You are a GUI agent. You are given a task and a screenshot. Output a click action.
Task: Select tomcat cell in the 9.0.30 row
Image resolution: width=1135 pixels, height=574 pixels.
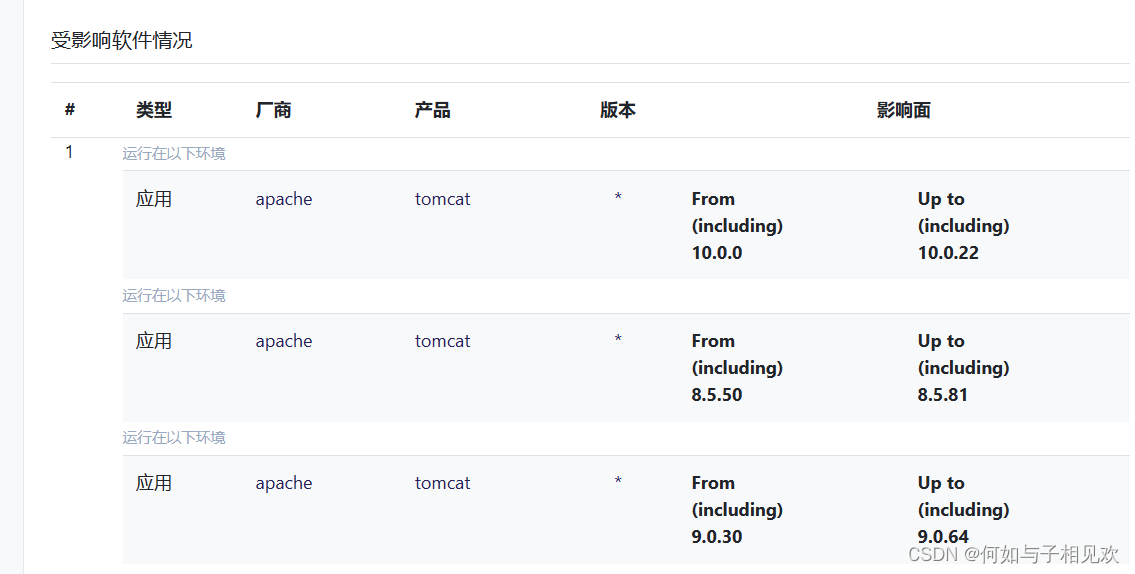pos(442,483)
